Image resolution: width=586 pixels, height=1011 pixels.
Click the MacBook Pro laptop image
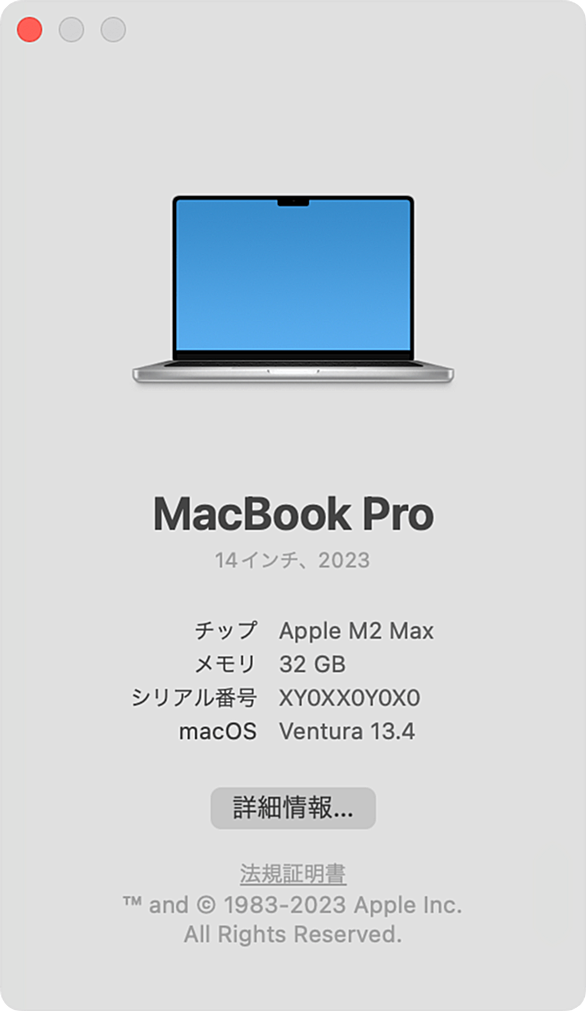point(293,290)
